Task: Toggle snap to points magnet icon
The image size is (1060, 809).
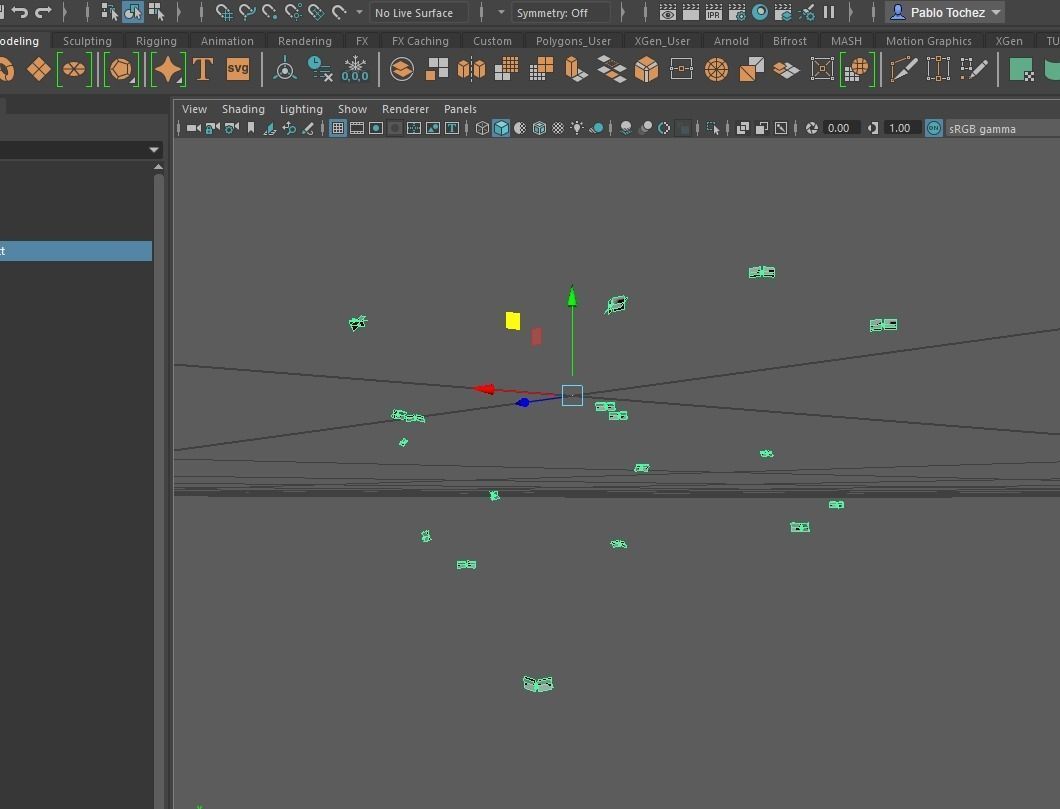Action: pos(270,11)
